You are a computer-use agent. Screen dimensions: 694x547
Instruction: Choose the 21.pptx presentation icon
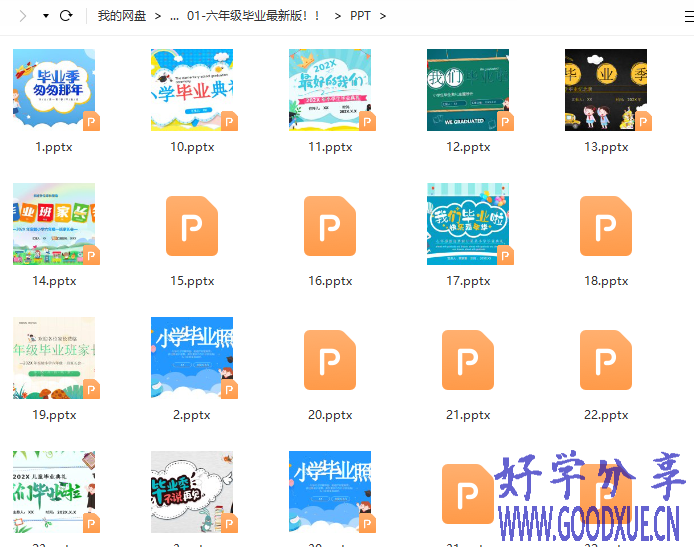pos(468,359)
